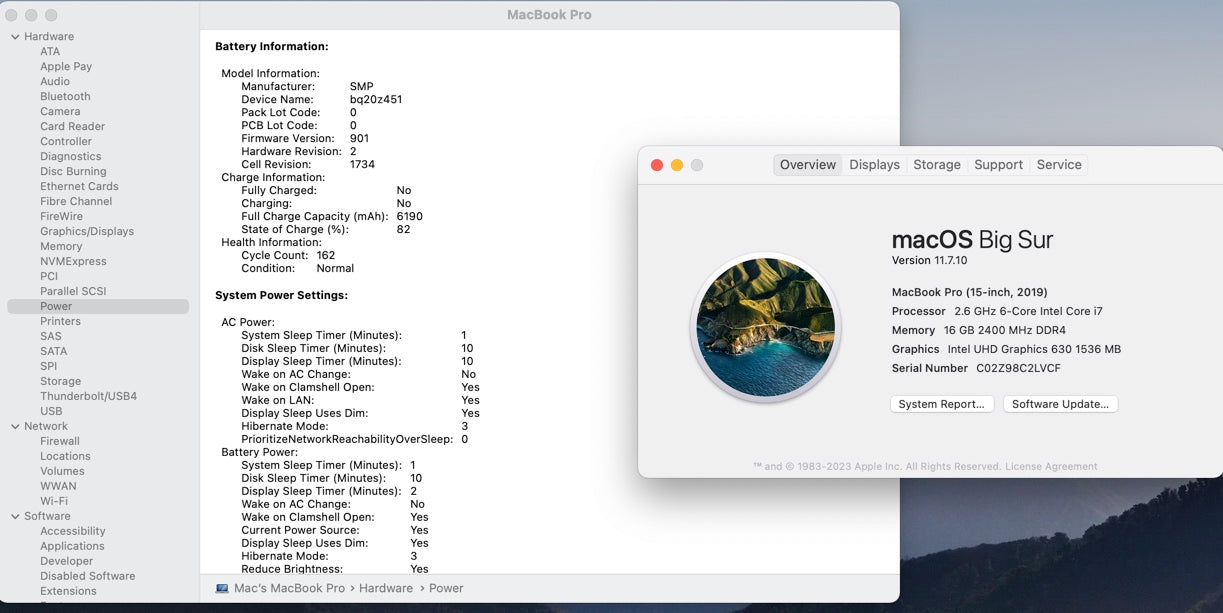Collapse the Hardware section in sidebar

point(15,37)
